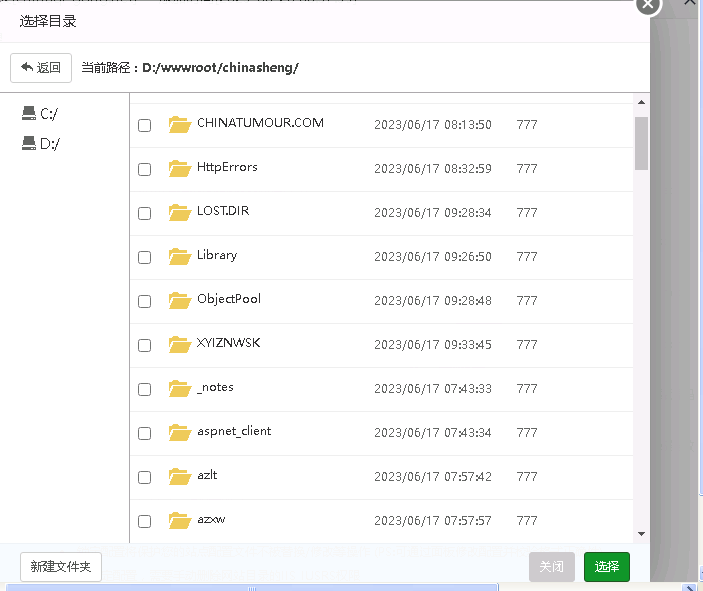Click folder icon of HttpErrors
The width and height of the screenshot is (703, 591).
click(180, 169)
